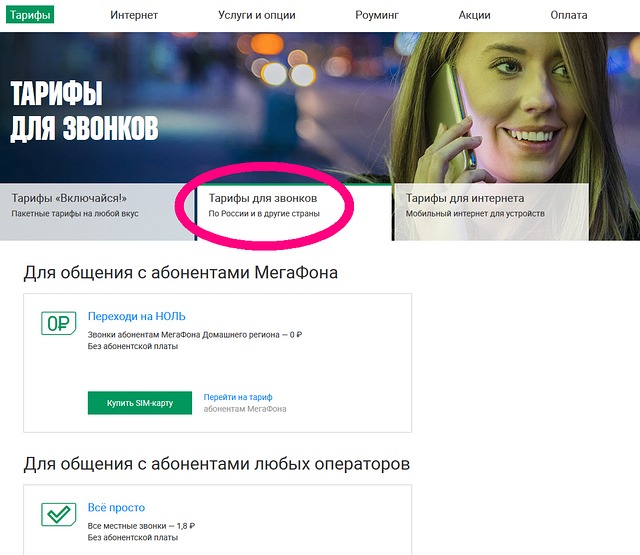Go to the Интернет section
Screen dimensions: 640x555
pos(134,15)
